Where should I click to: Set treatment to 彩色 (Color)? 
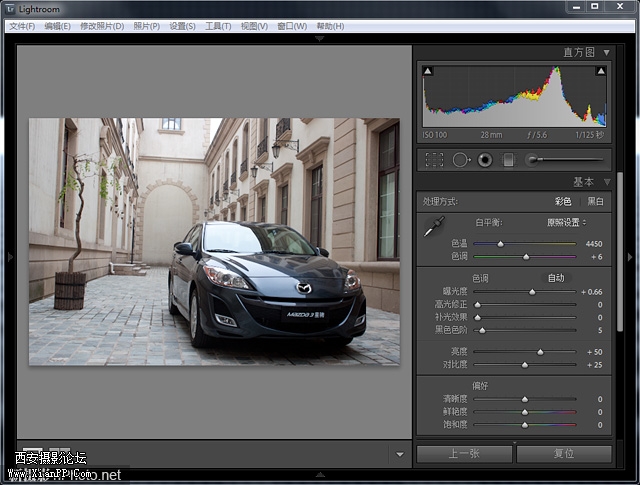tap(563, 201)
